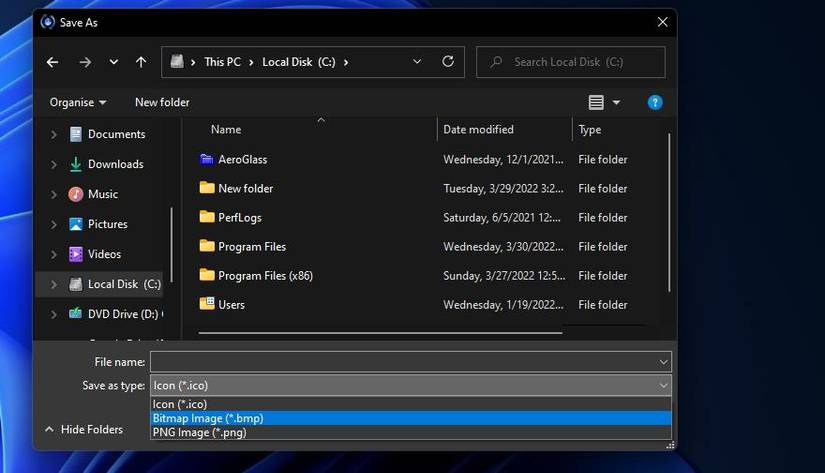This screenshot has height=473, width=825.
Task: Select the AeroGlass folder icon
Action: point(207,159)
